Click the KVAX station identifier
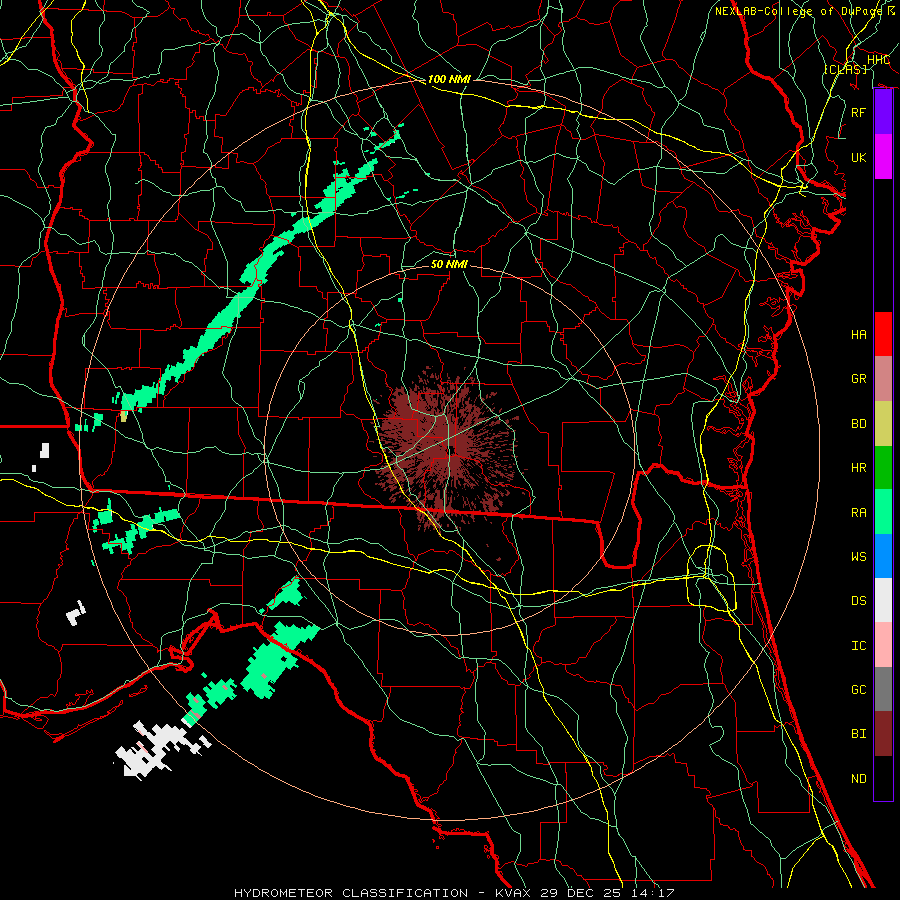 [x=512, y=893]
